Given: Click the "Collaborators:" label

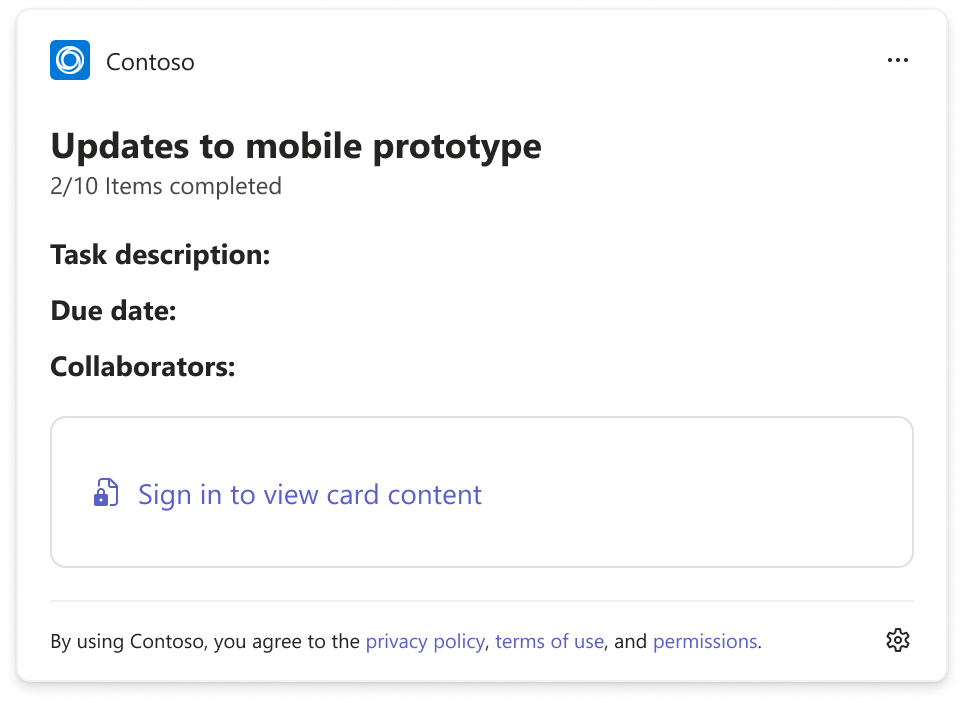Looking at the screenshot, I should pyautogui.click(x=143, y=366).
